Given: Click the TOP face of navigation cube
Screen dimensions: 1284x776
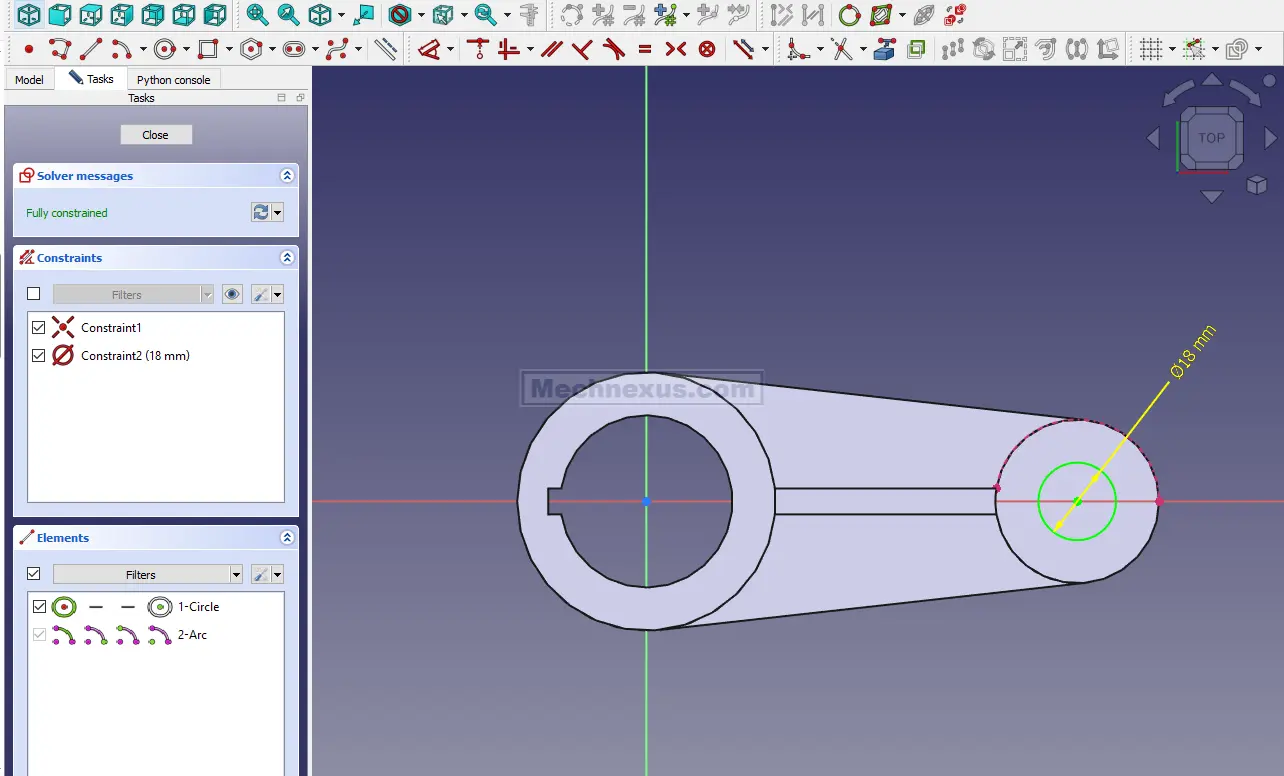Looking at the screenshot, I should 1211,138.
